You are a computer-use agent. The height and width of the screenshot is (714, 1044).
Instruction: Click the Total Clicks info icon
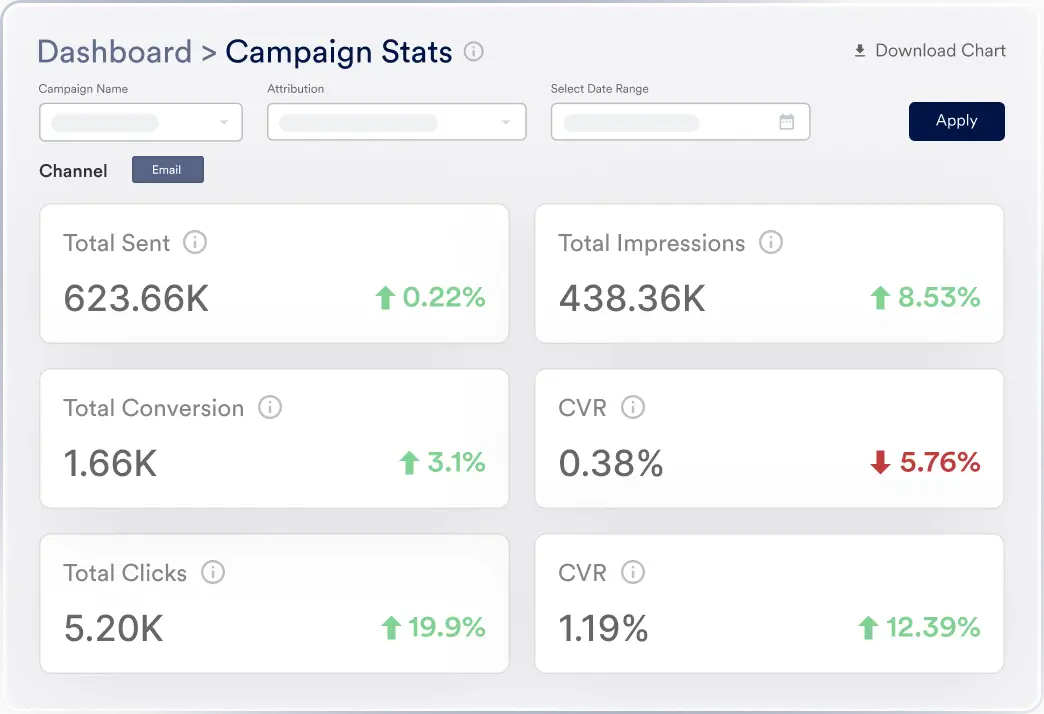pyautogui.click(x=212, y=572)
